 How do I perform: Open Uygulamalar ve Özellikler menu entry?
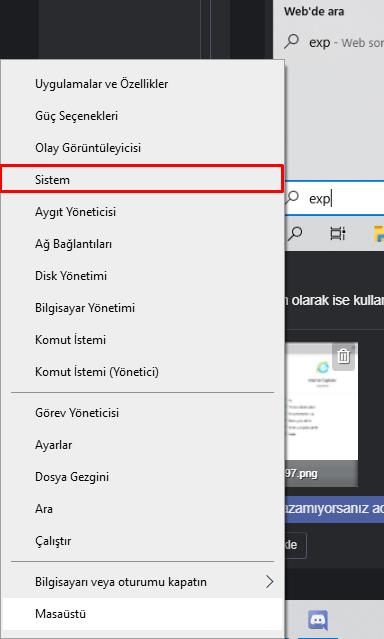click(142, 84)
